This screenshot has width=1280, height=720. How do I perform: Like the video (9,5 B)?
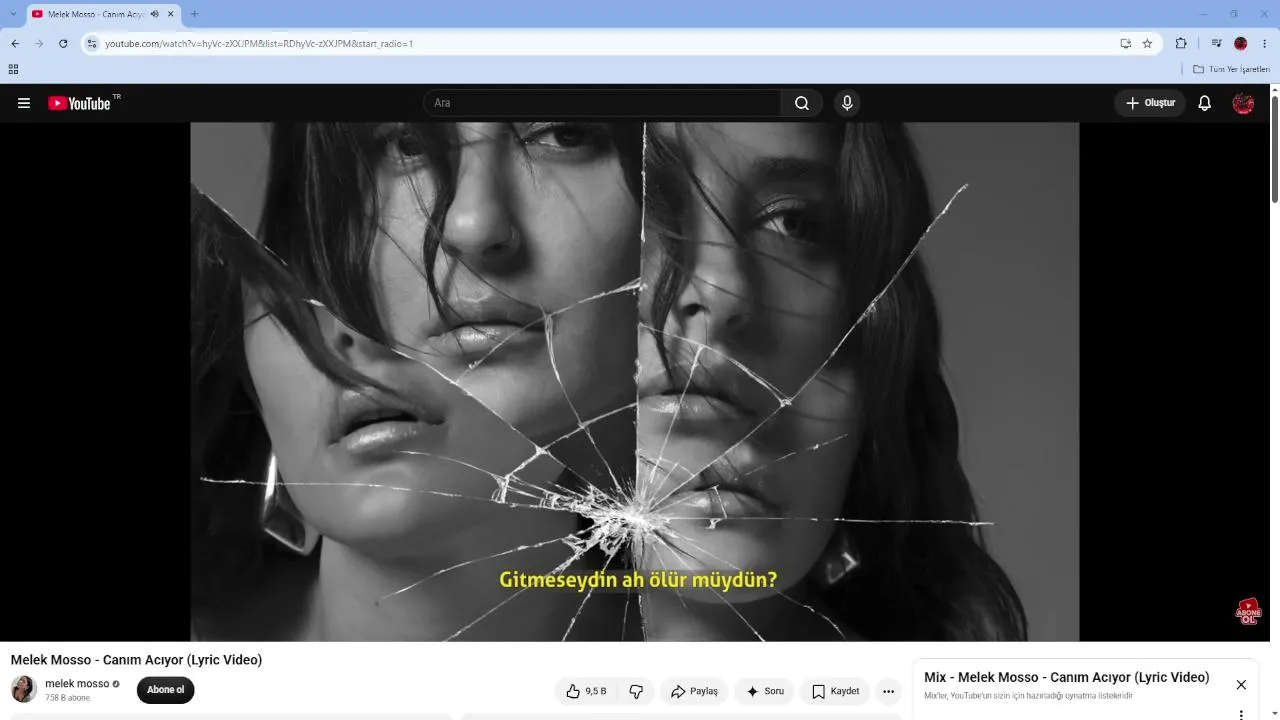pyautogui.click(x=586, y=691)
